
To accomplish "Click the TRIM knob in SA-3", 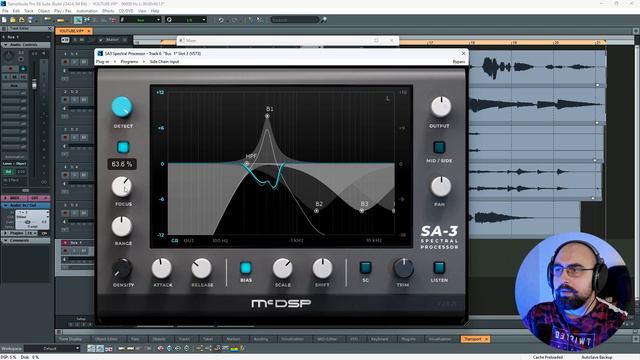I will point(403,268).
